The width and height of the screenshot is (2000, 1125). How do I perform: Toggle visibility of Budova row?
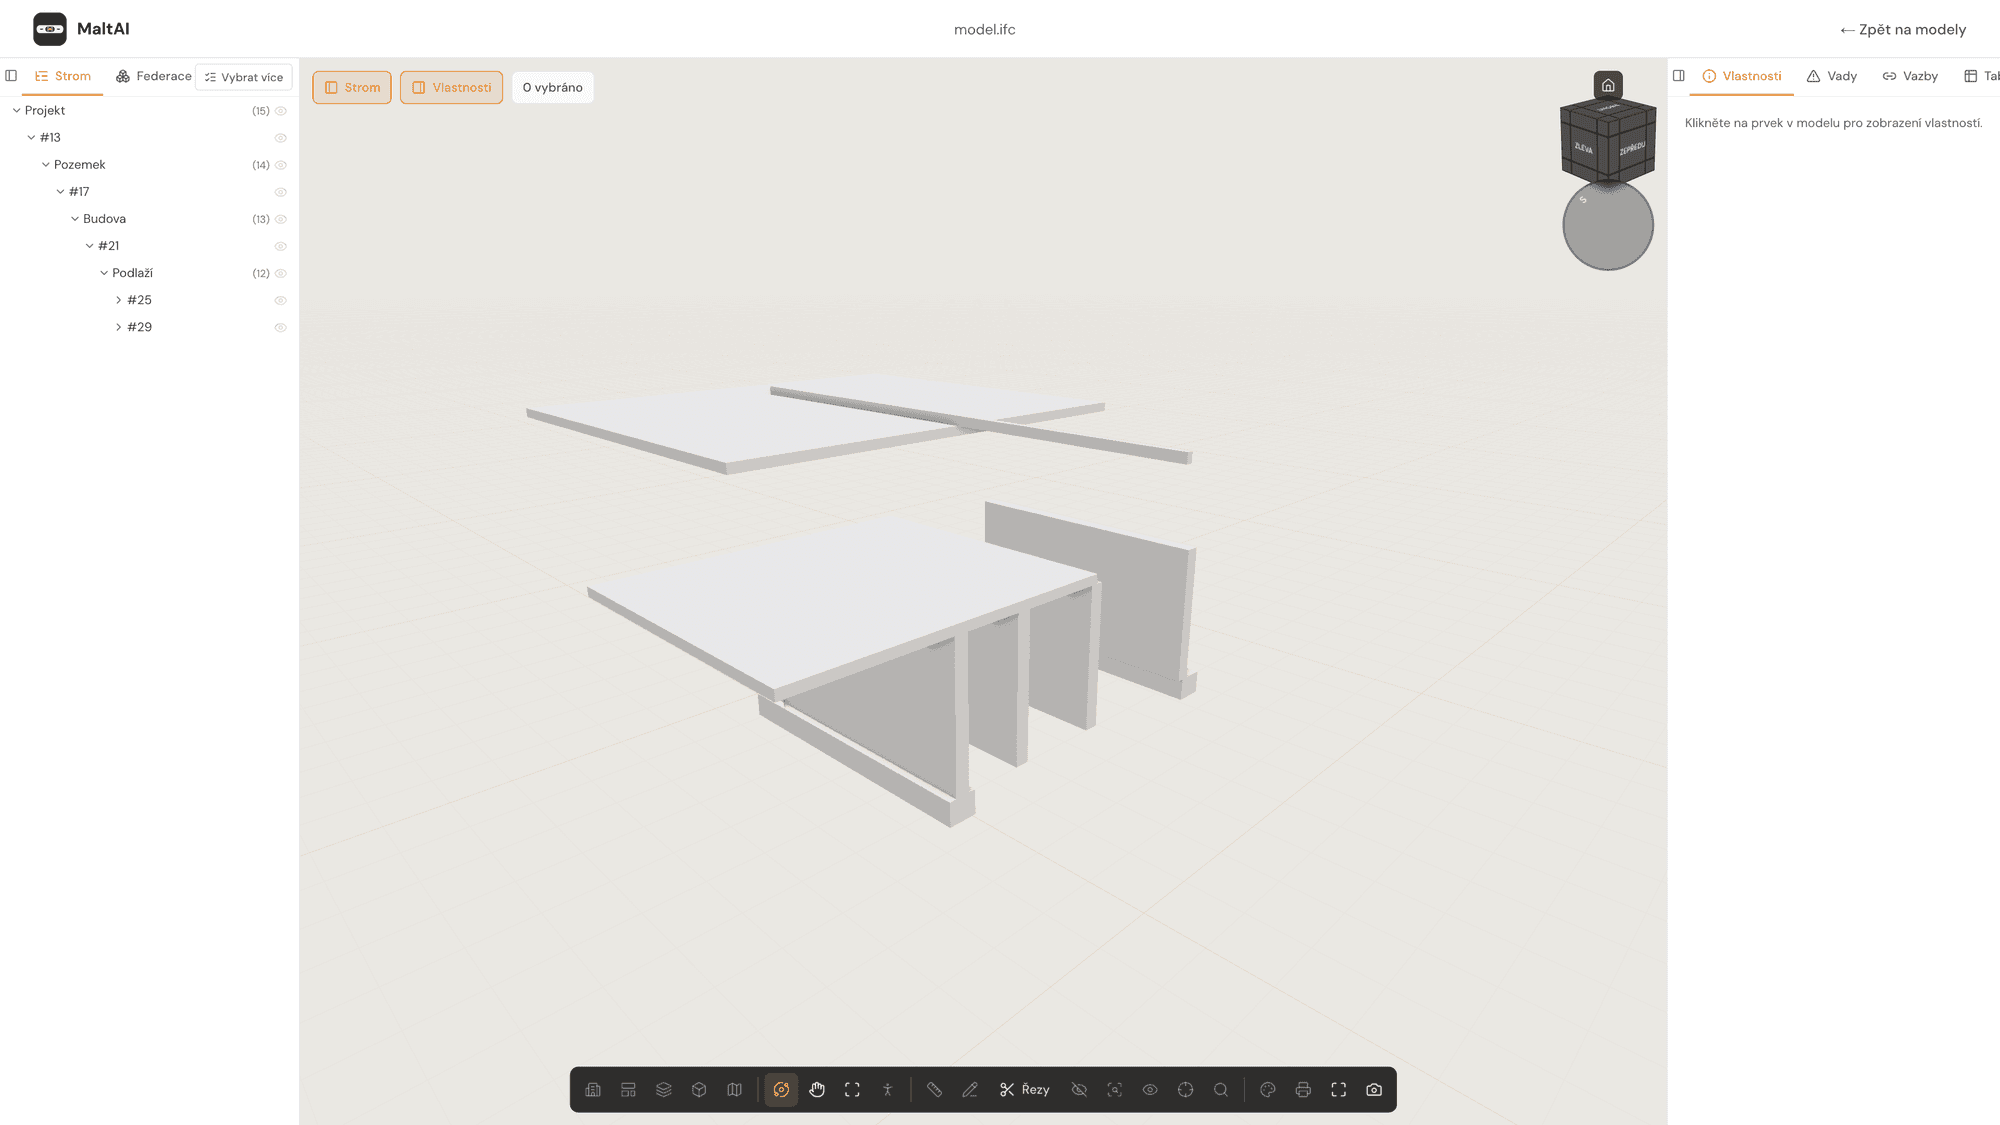pos(281,219)
